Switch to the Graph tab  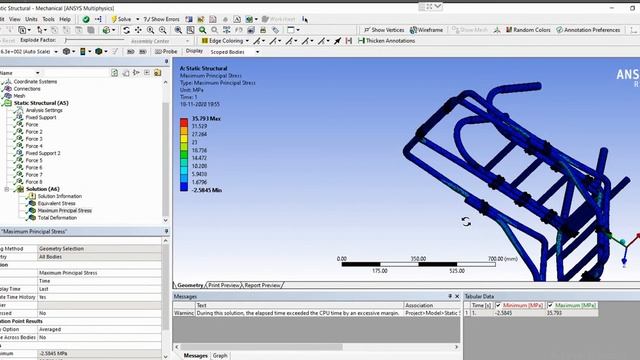(x=220, y=356)
